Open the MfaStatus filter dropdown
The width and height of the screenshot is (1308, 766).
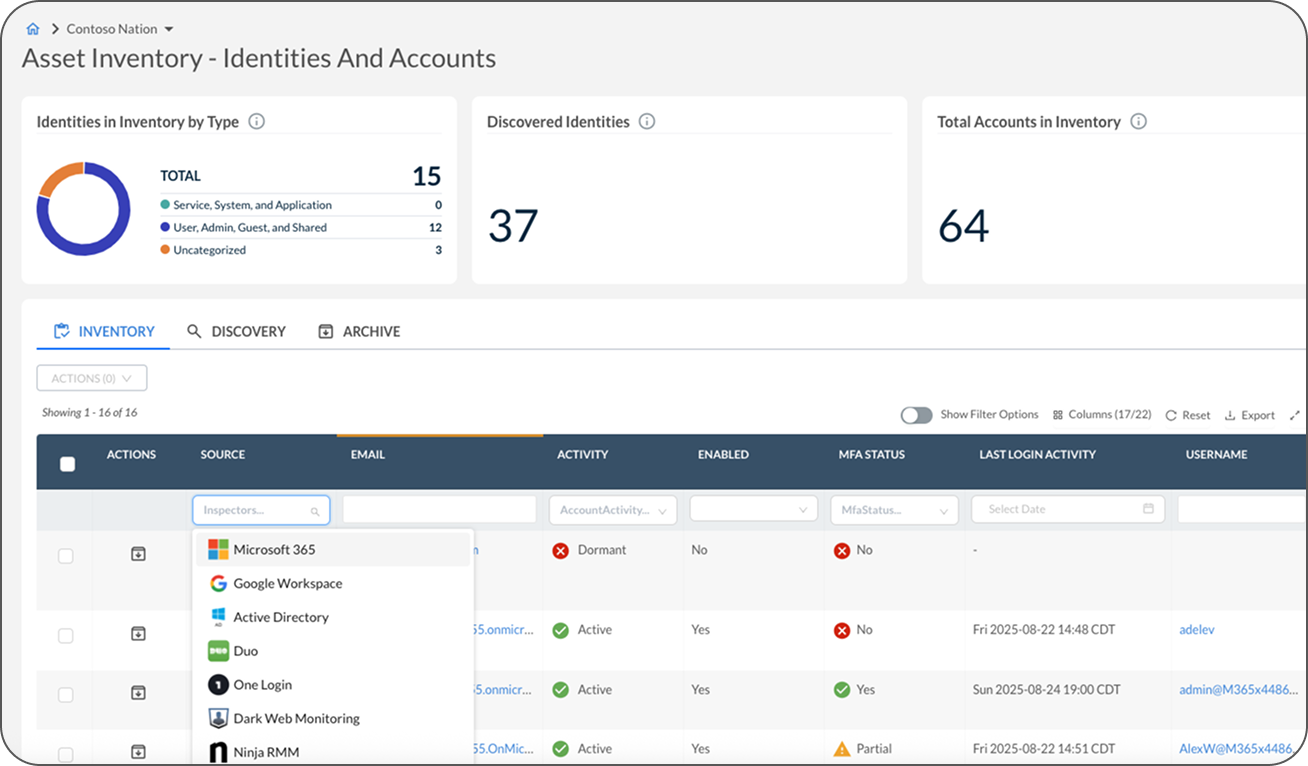893,510
